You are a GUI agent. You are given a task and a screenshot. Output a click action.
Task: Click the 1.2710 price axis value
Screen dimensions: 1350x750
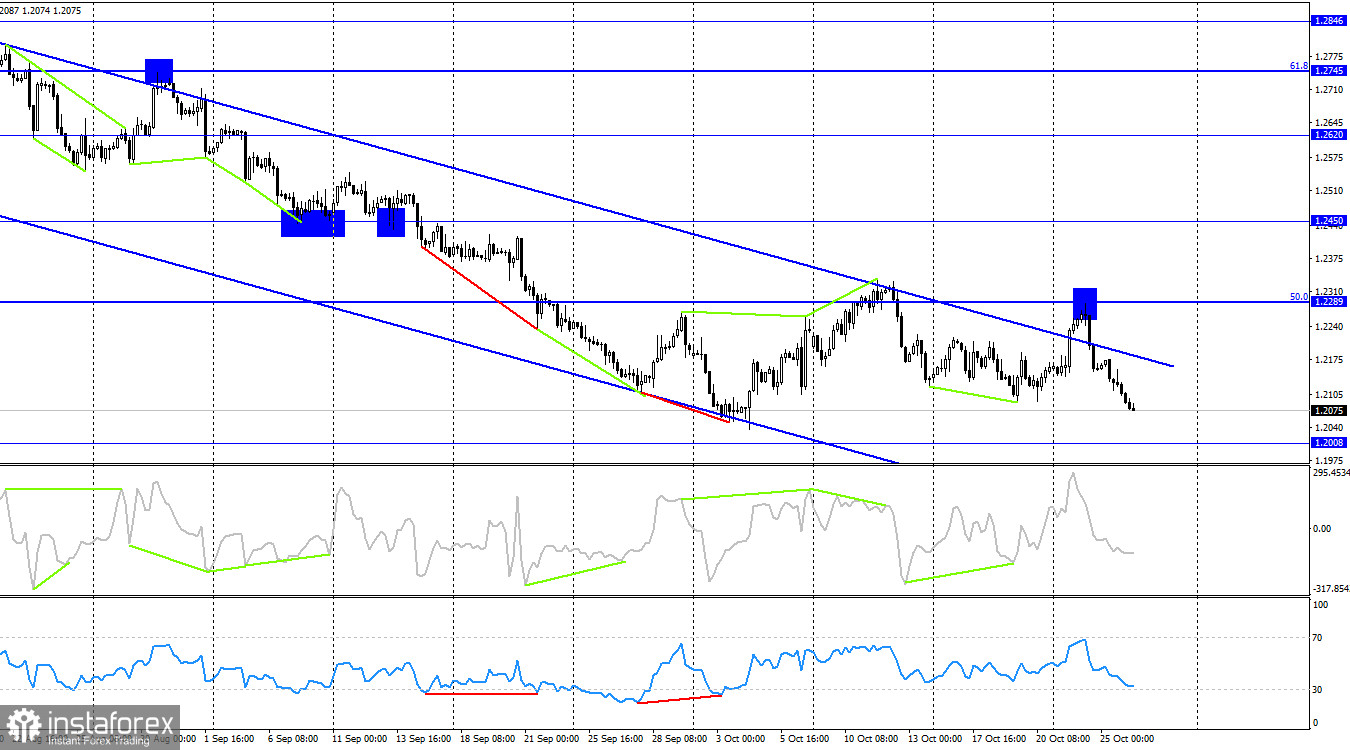click(x=1330, y=90)
